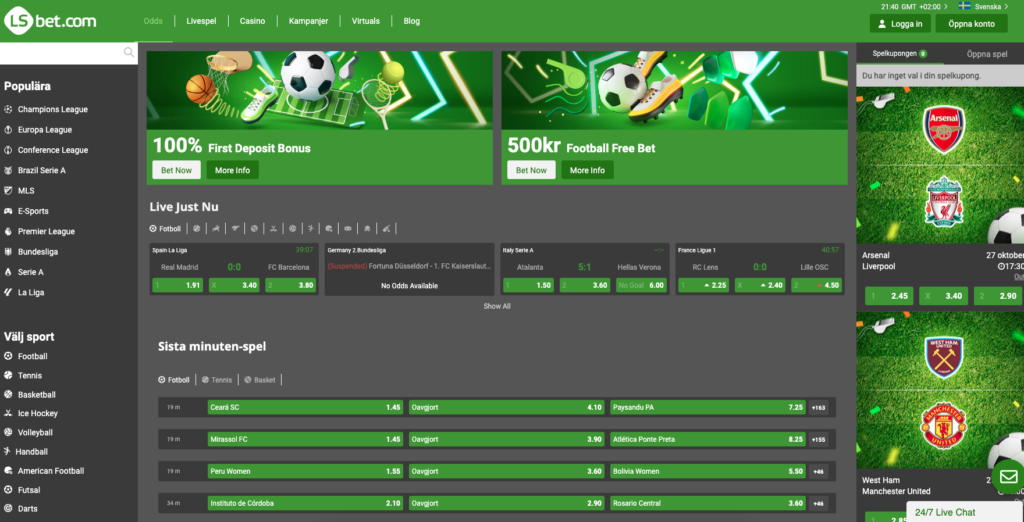The image size is (1024, 522).
Task: Open the Kampanjer menu item
Action: pos(307,21)
